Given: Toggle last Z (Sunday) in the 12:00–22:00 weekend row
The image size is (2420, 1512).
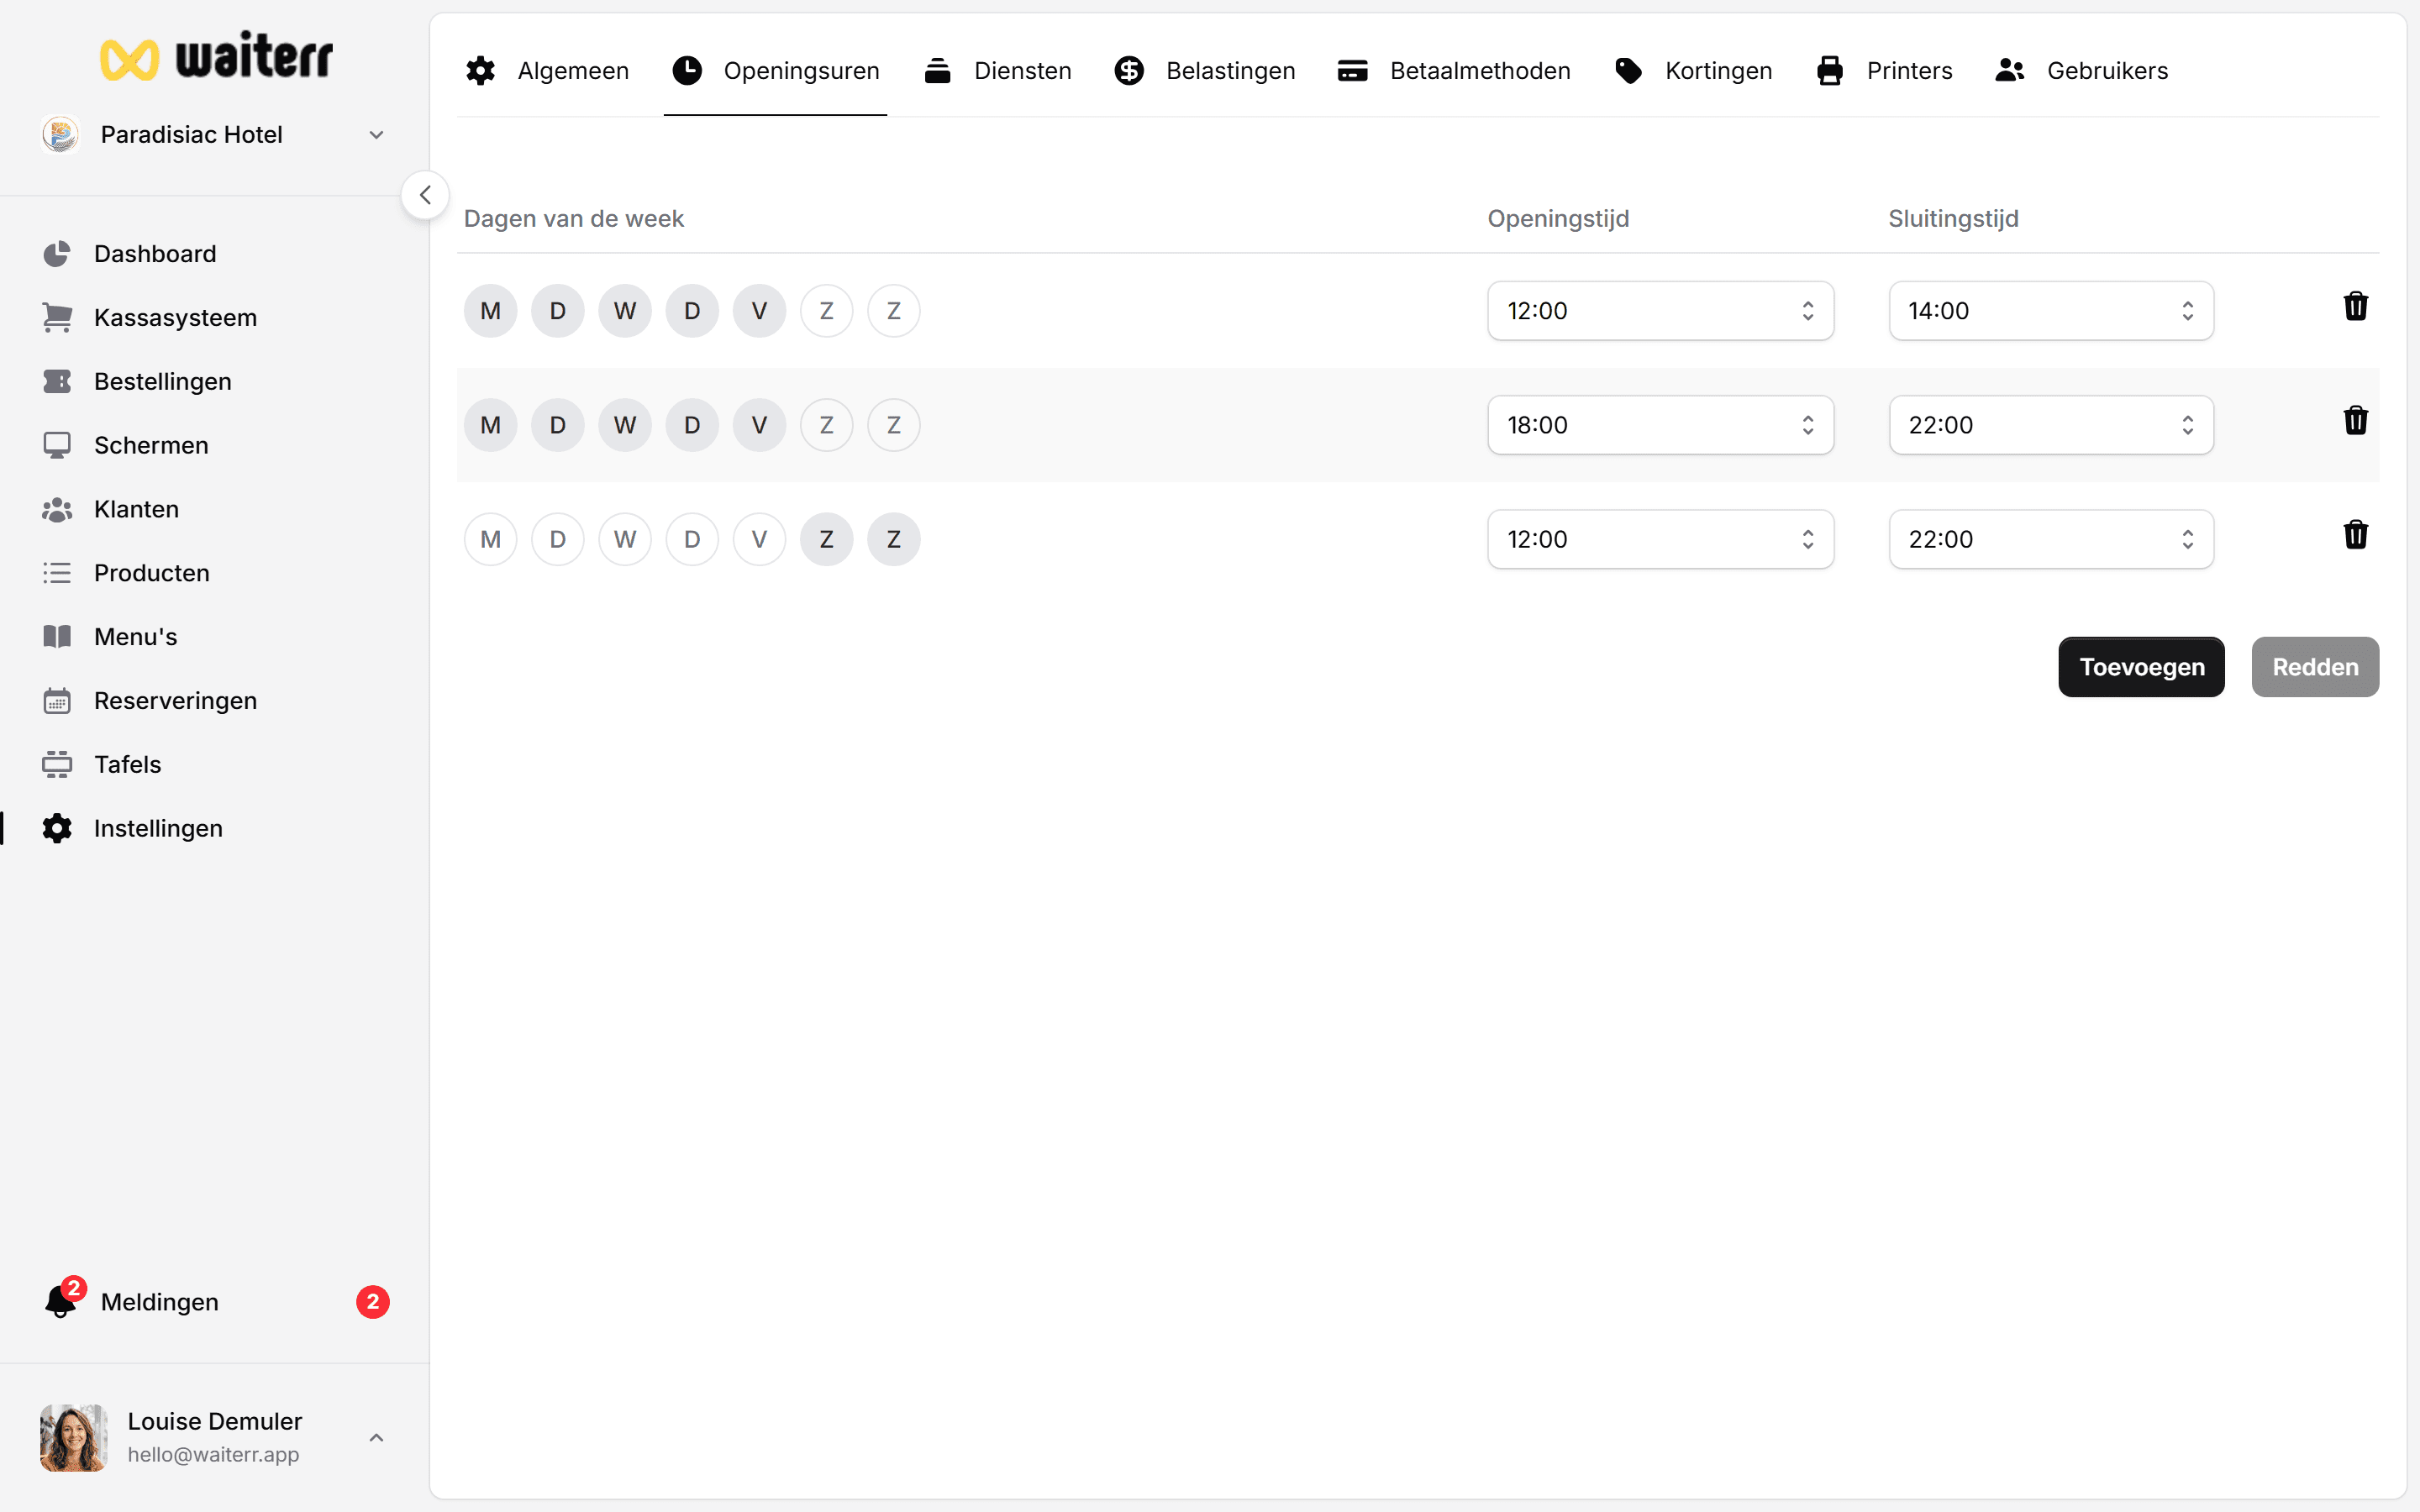Looking at the screenshot, I should tap(894, 540).
